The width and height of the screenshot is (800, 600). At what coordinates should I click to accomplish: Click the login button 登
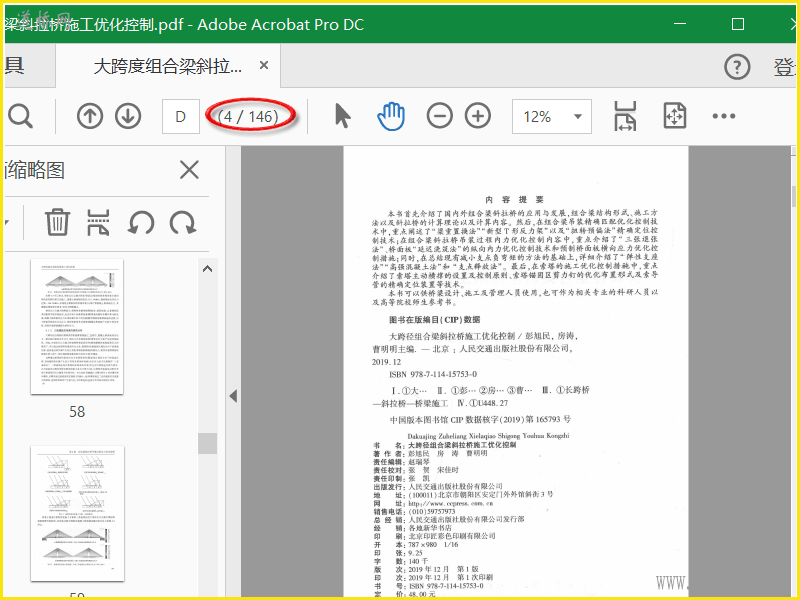(x=785, y=67)
